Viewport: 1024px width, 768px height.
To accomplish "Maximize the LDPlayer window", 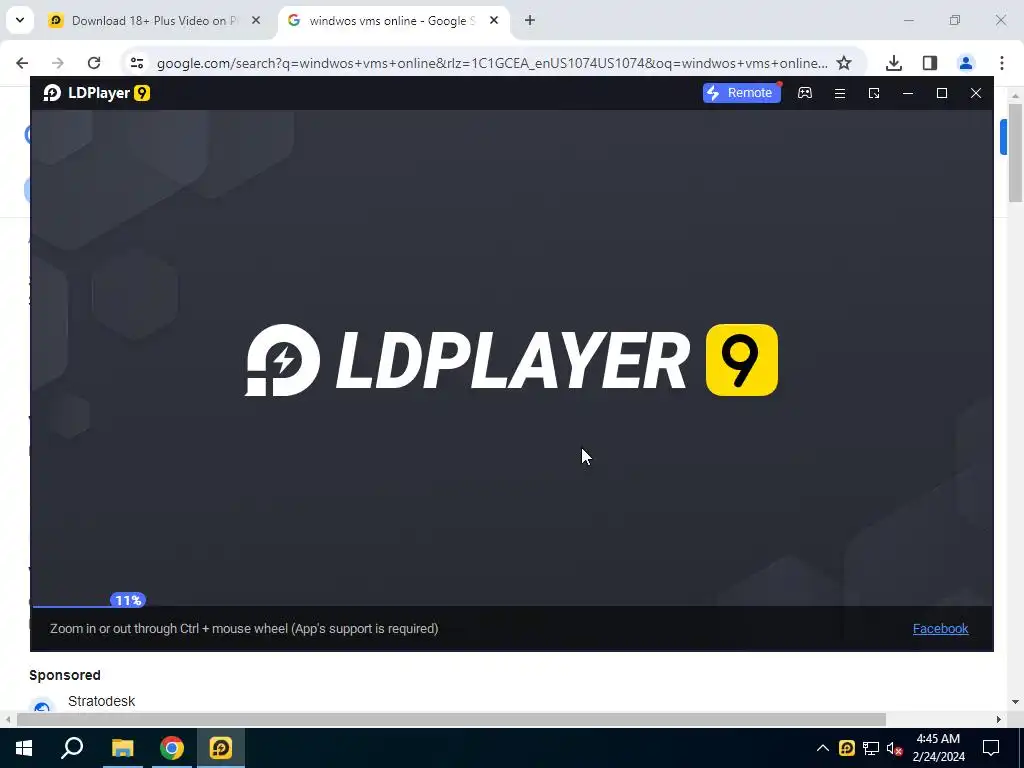I will 942,93.
